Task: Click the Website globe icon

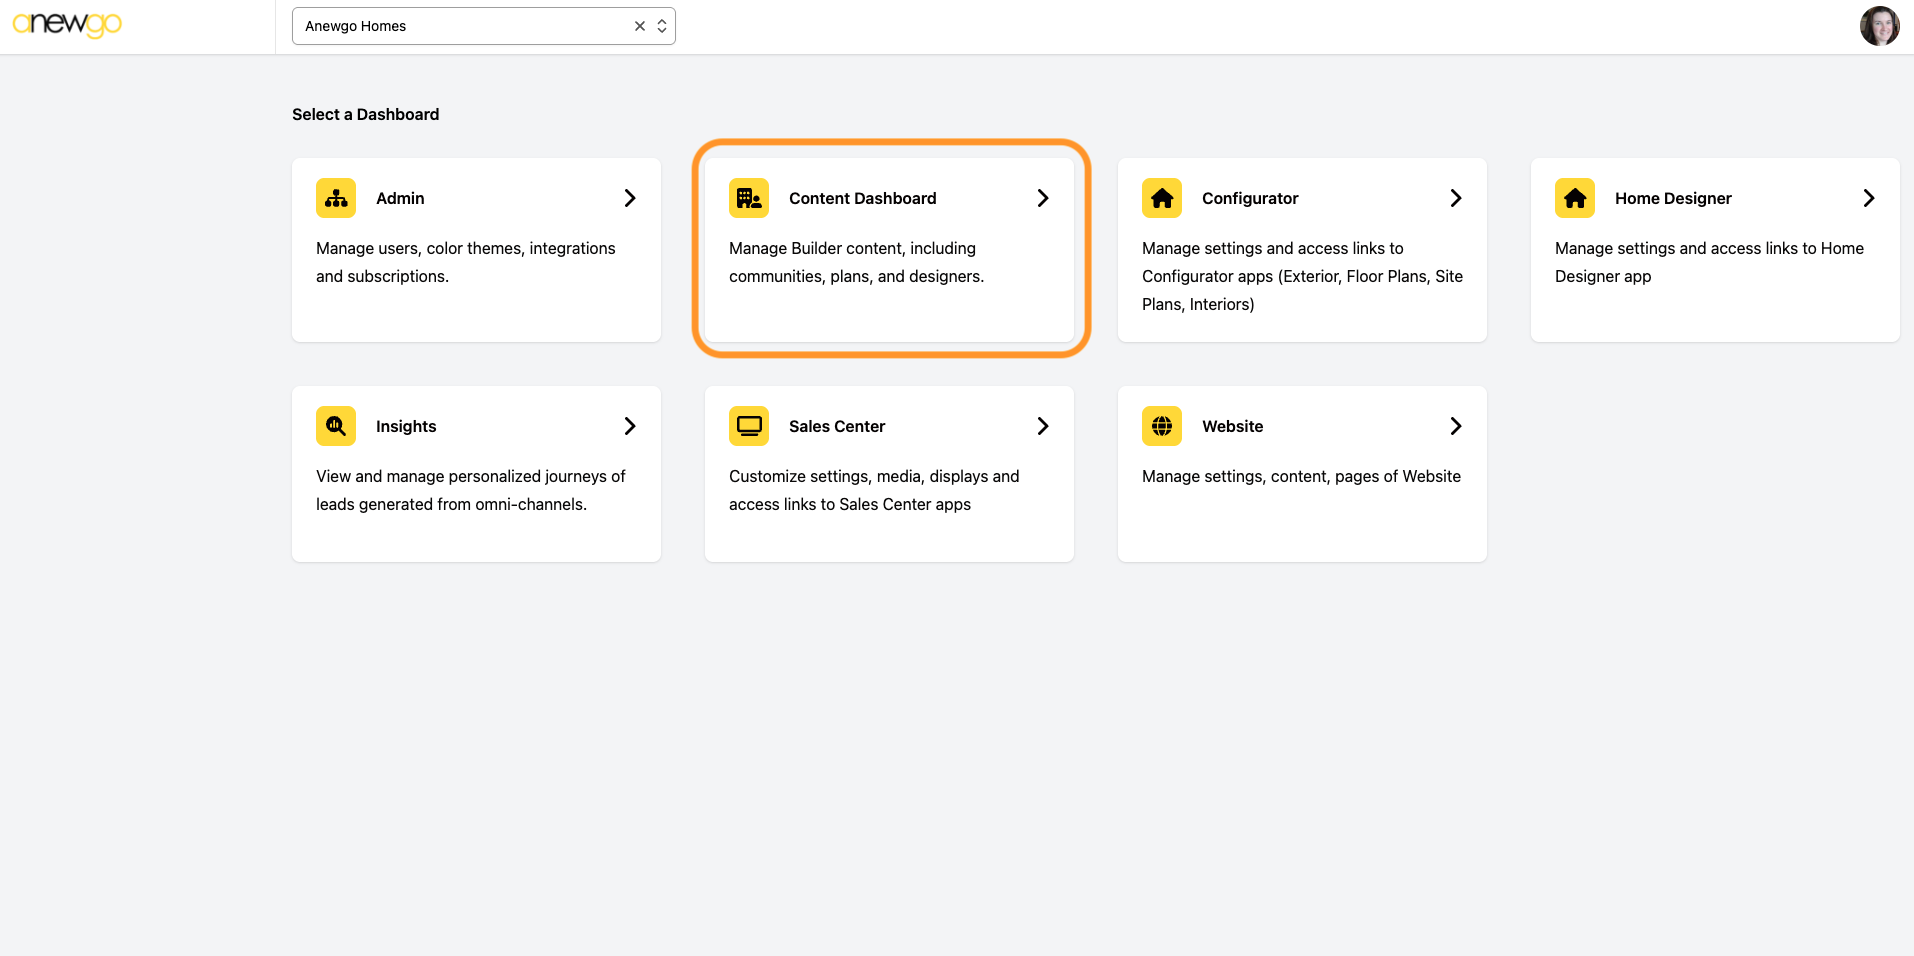Action: (1162, 426)
